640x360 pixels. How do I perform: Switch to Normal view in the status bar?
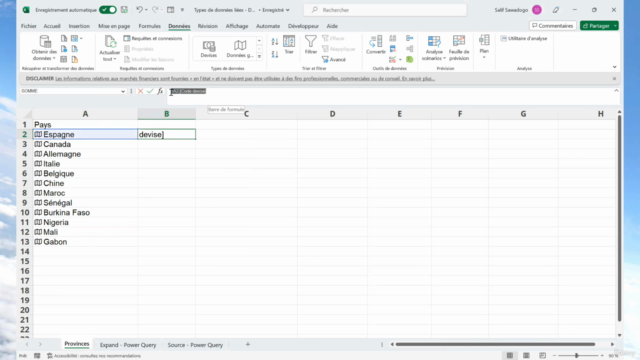[510, 356]
